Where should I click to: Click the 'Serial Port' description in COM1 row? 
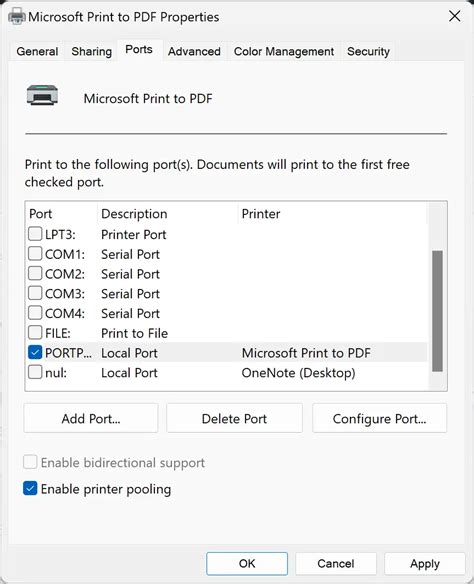(x=130, y=254)
